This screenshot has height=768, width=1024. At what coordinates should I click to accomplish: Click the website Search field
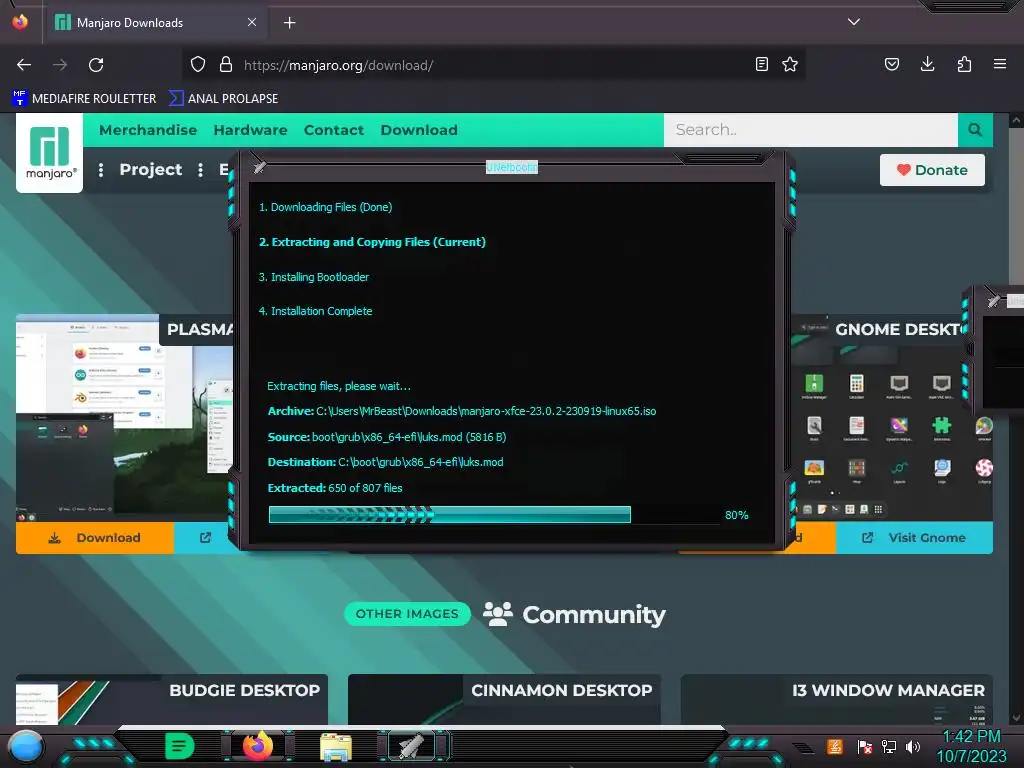click(810, 130)
